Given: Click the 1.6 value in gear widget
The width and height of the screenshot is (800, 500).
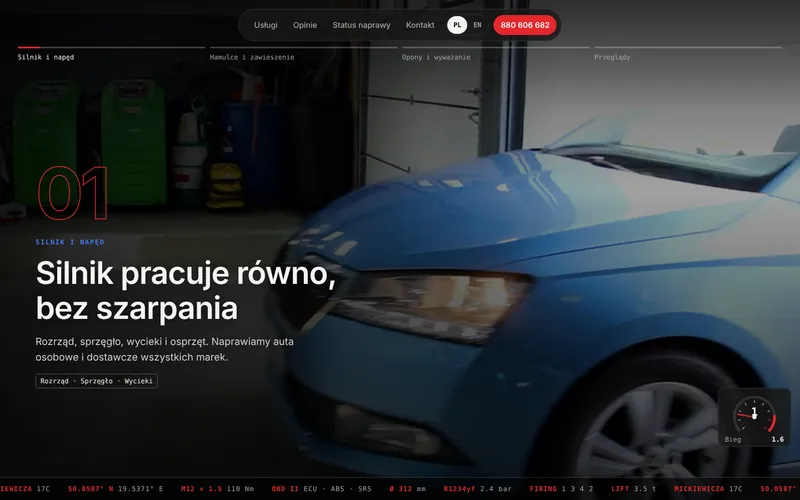Looking at the screenshot, I should point(778,439).
